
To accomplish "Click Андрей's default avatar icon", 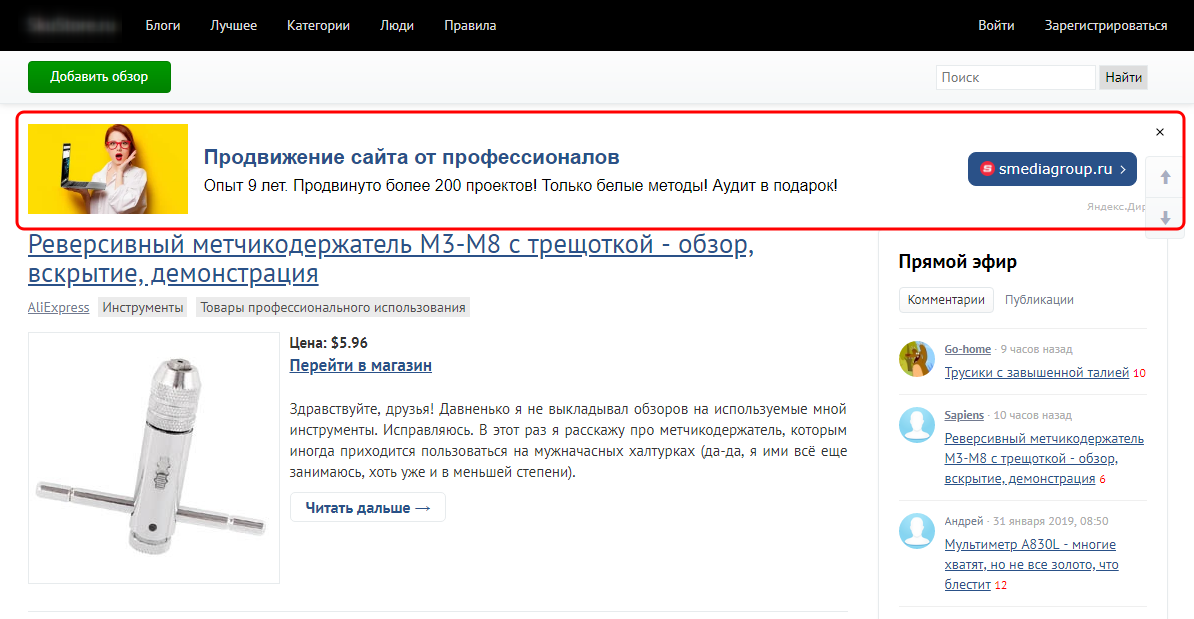I will [x=916, y=531].
